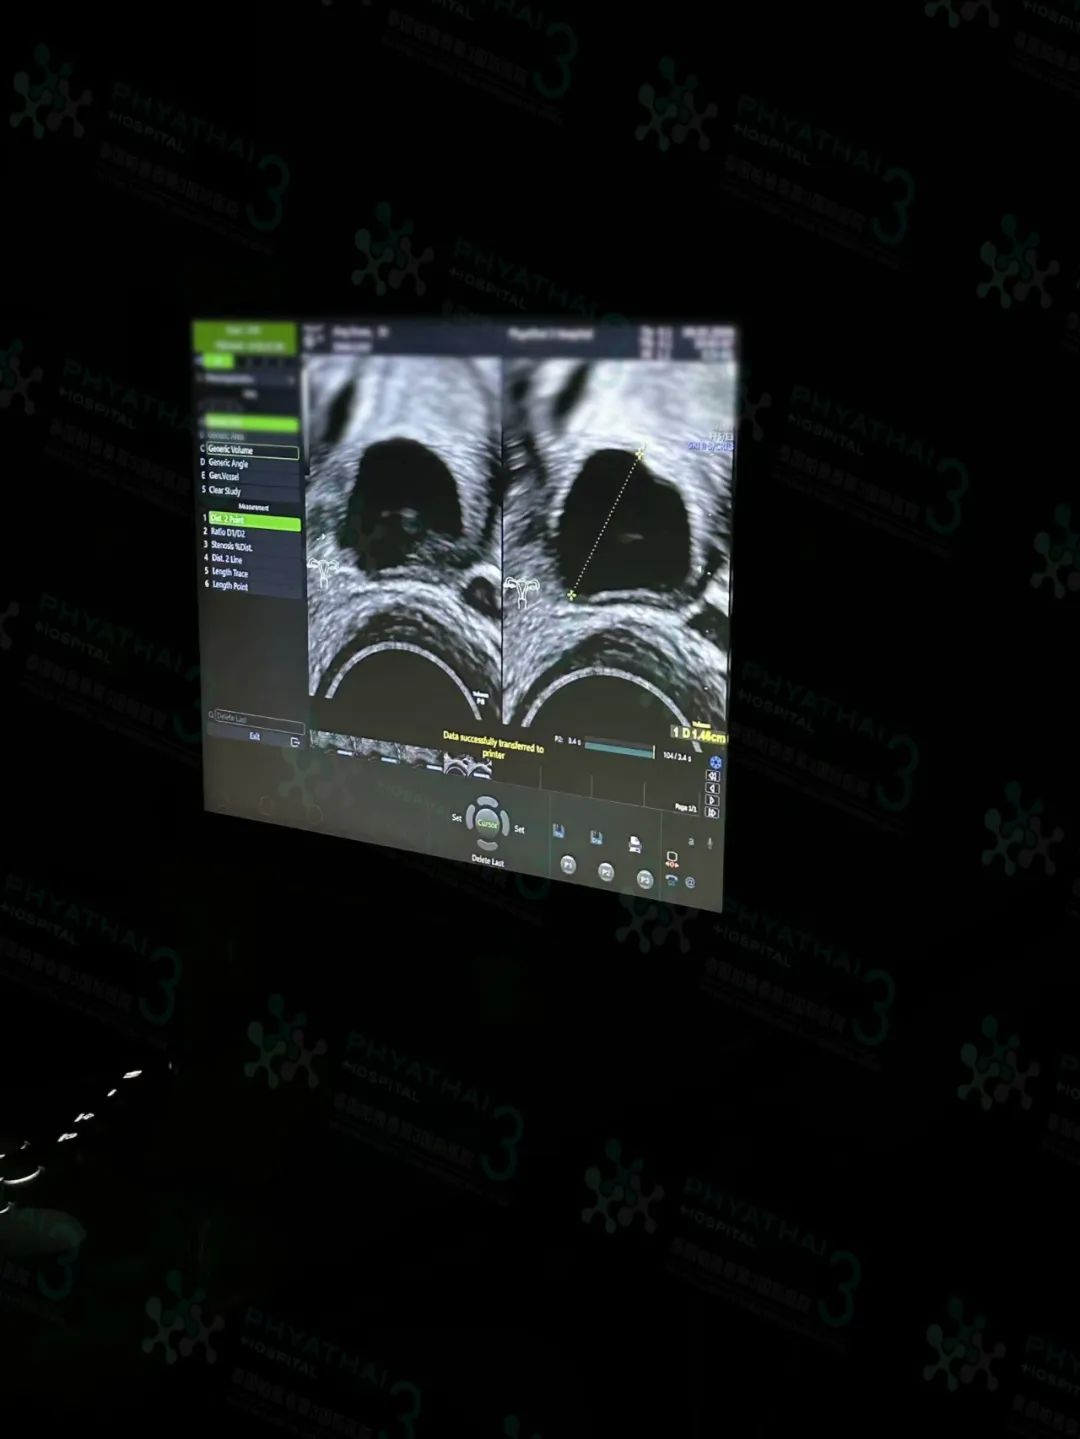Click the 1 D 1.46cm measurement result
Viewport: 1080px width, 1439px height.
(697, 735)
